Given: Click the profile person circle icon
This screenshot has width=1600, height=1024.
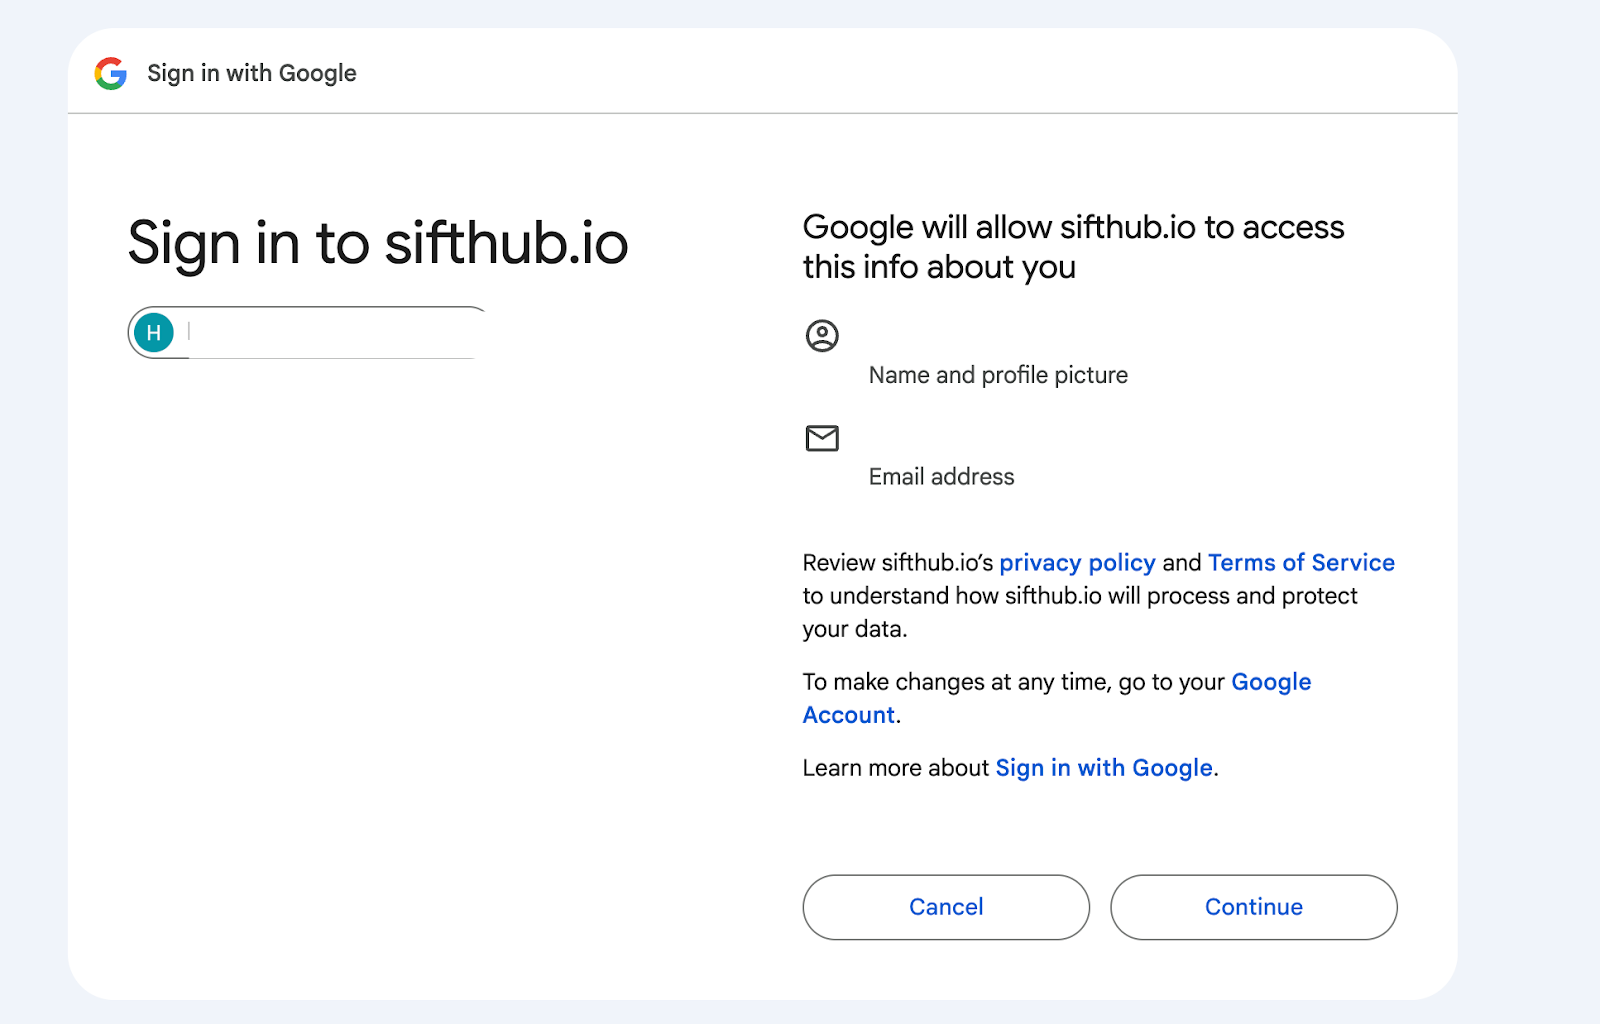Looking at the screenshot, I should pyautogui.click(x=822, y=336).
